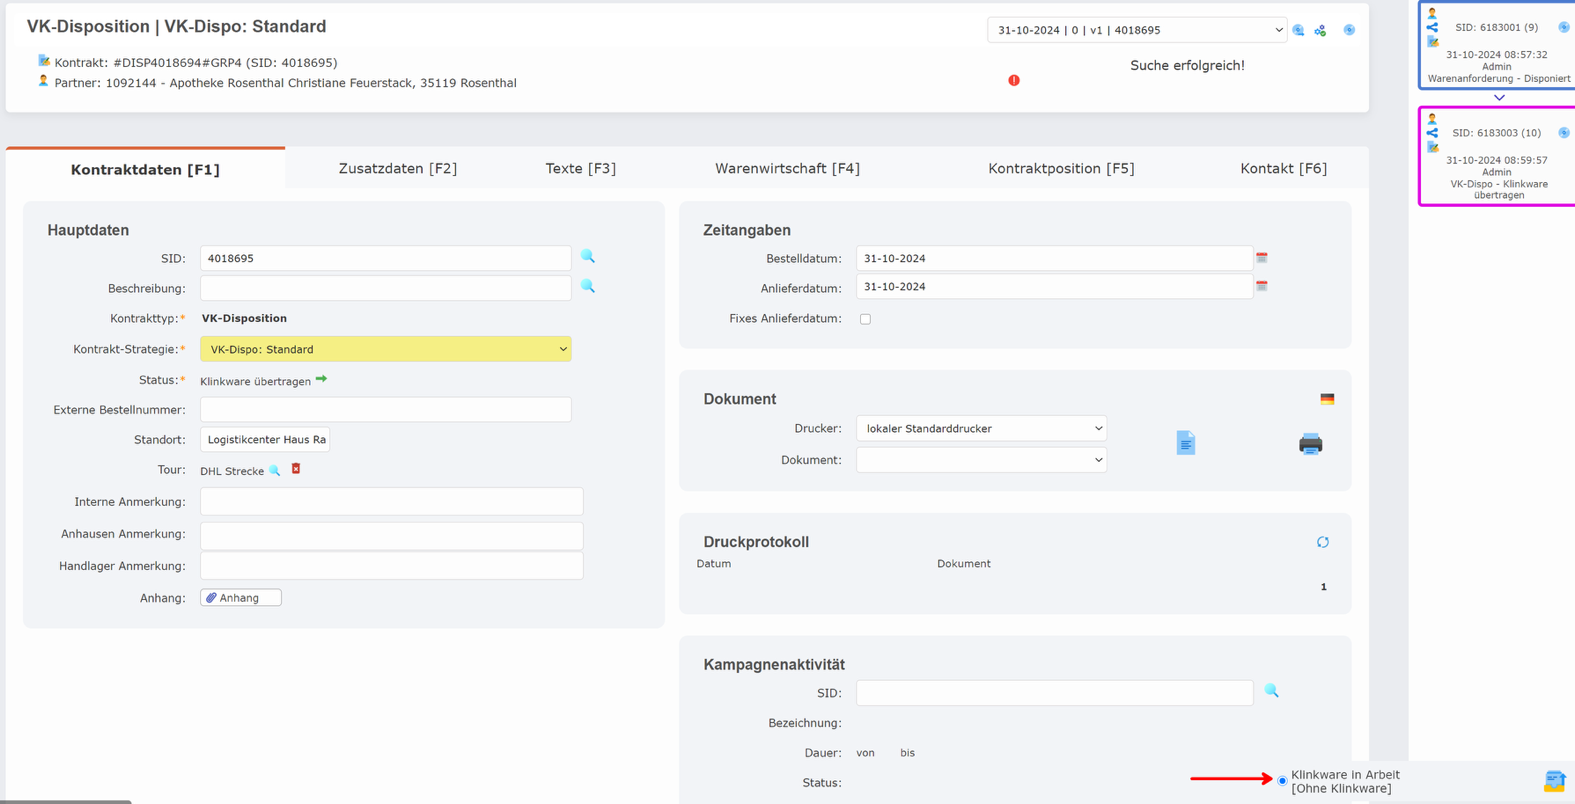Open the calendar picker for Anlieferdatum
This screenshot has width=1575, height=804.
(1262, 287)
